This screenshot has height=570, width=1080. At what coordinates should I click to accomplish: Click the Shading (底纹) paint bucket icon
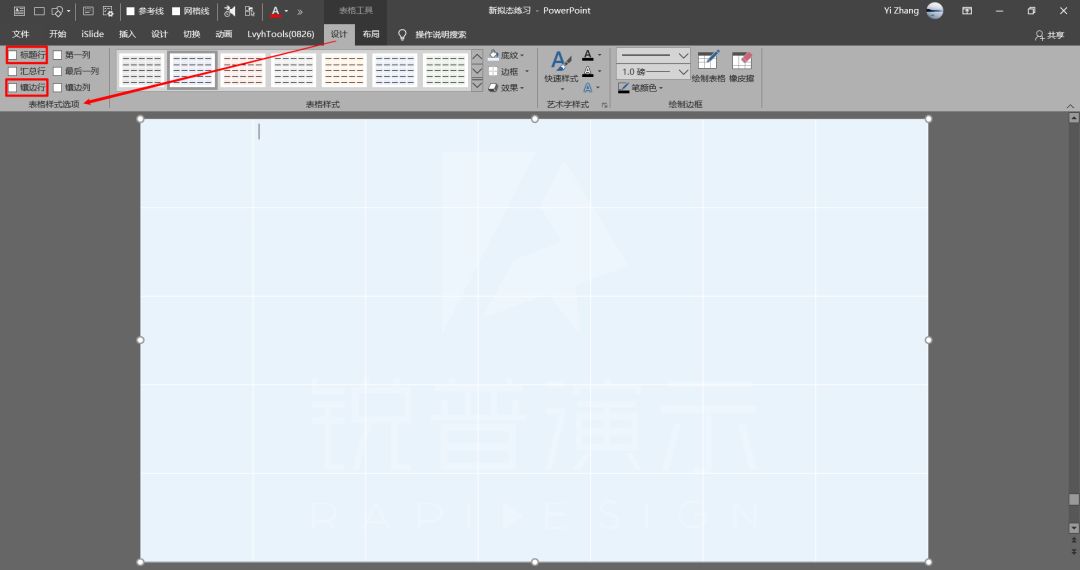click(x=494, y=54)
